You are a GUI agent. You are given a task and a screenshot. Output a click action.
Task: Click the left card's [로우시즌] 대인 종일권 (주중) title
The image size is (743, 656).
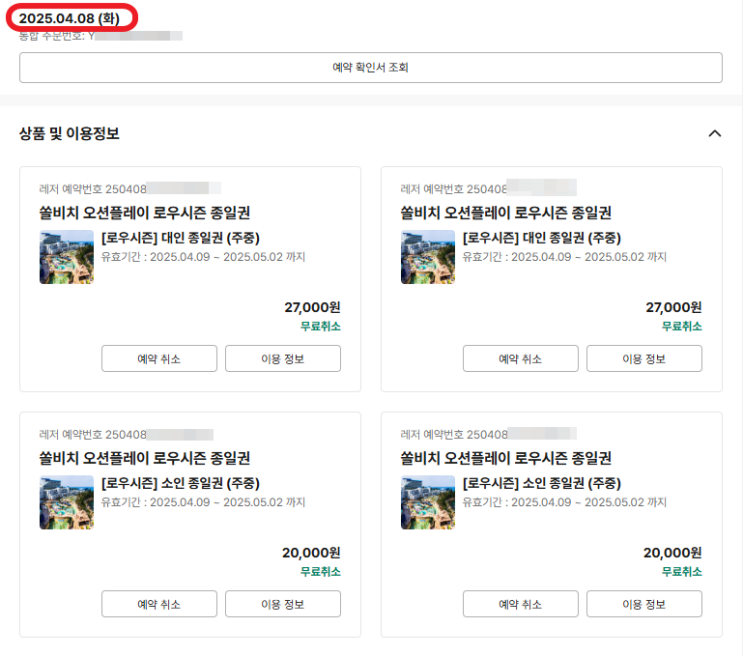[181, 238]
